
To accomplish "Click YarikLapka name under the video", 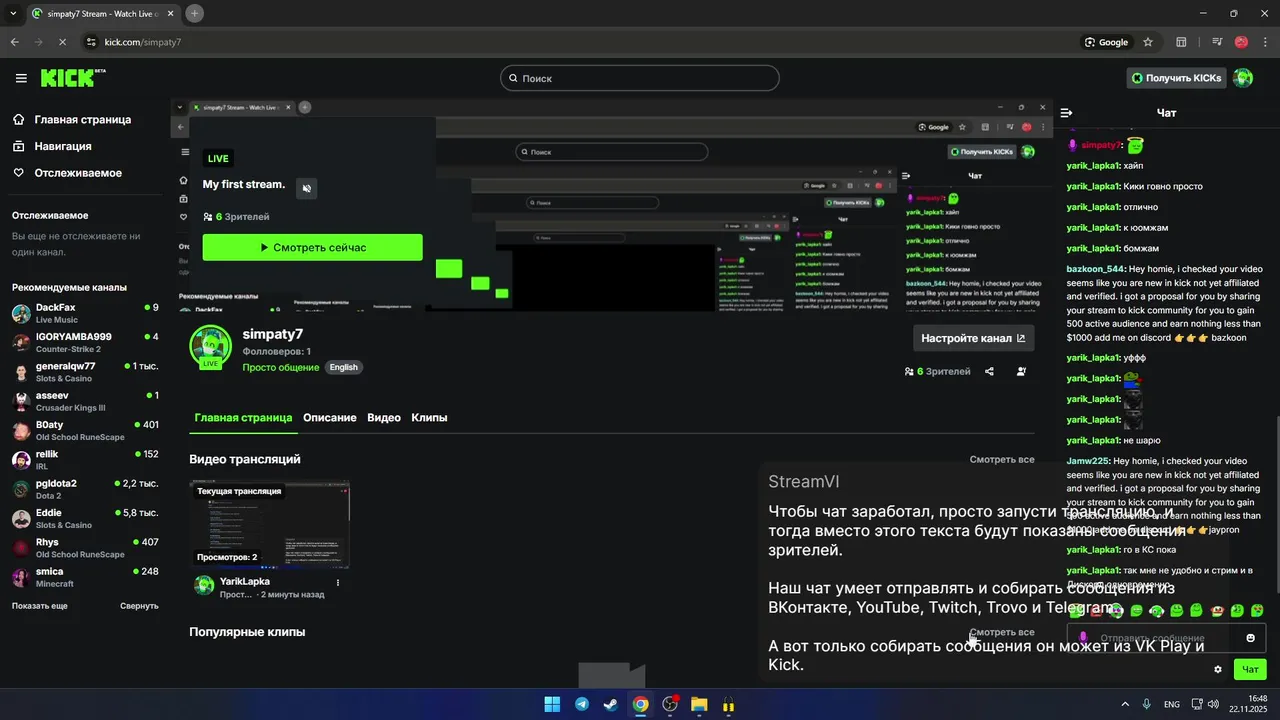I will coord(245,581).
